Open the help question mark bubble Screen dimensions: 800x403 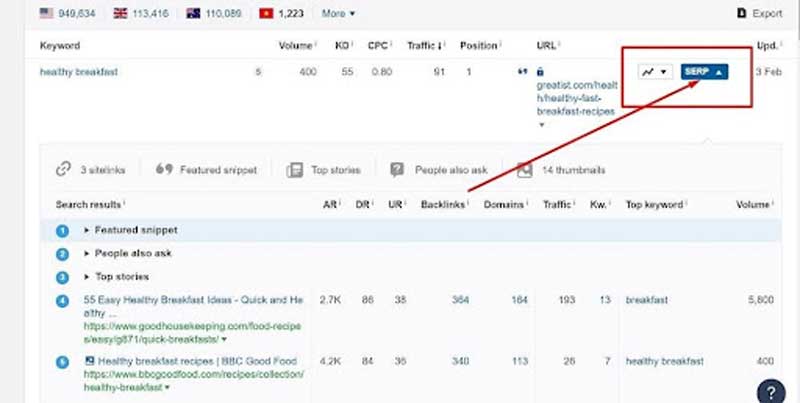pyautogui.click(x=770, y=389)
